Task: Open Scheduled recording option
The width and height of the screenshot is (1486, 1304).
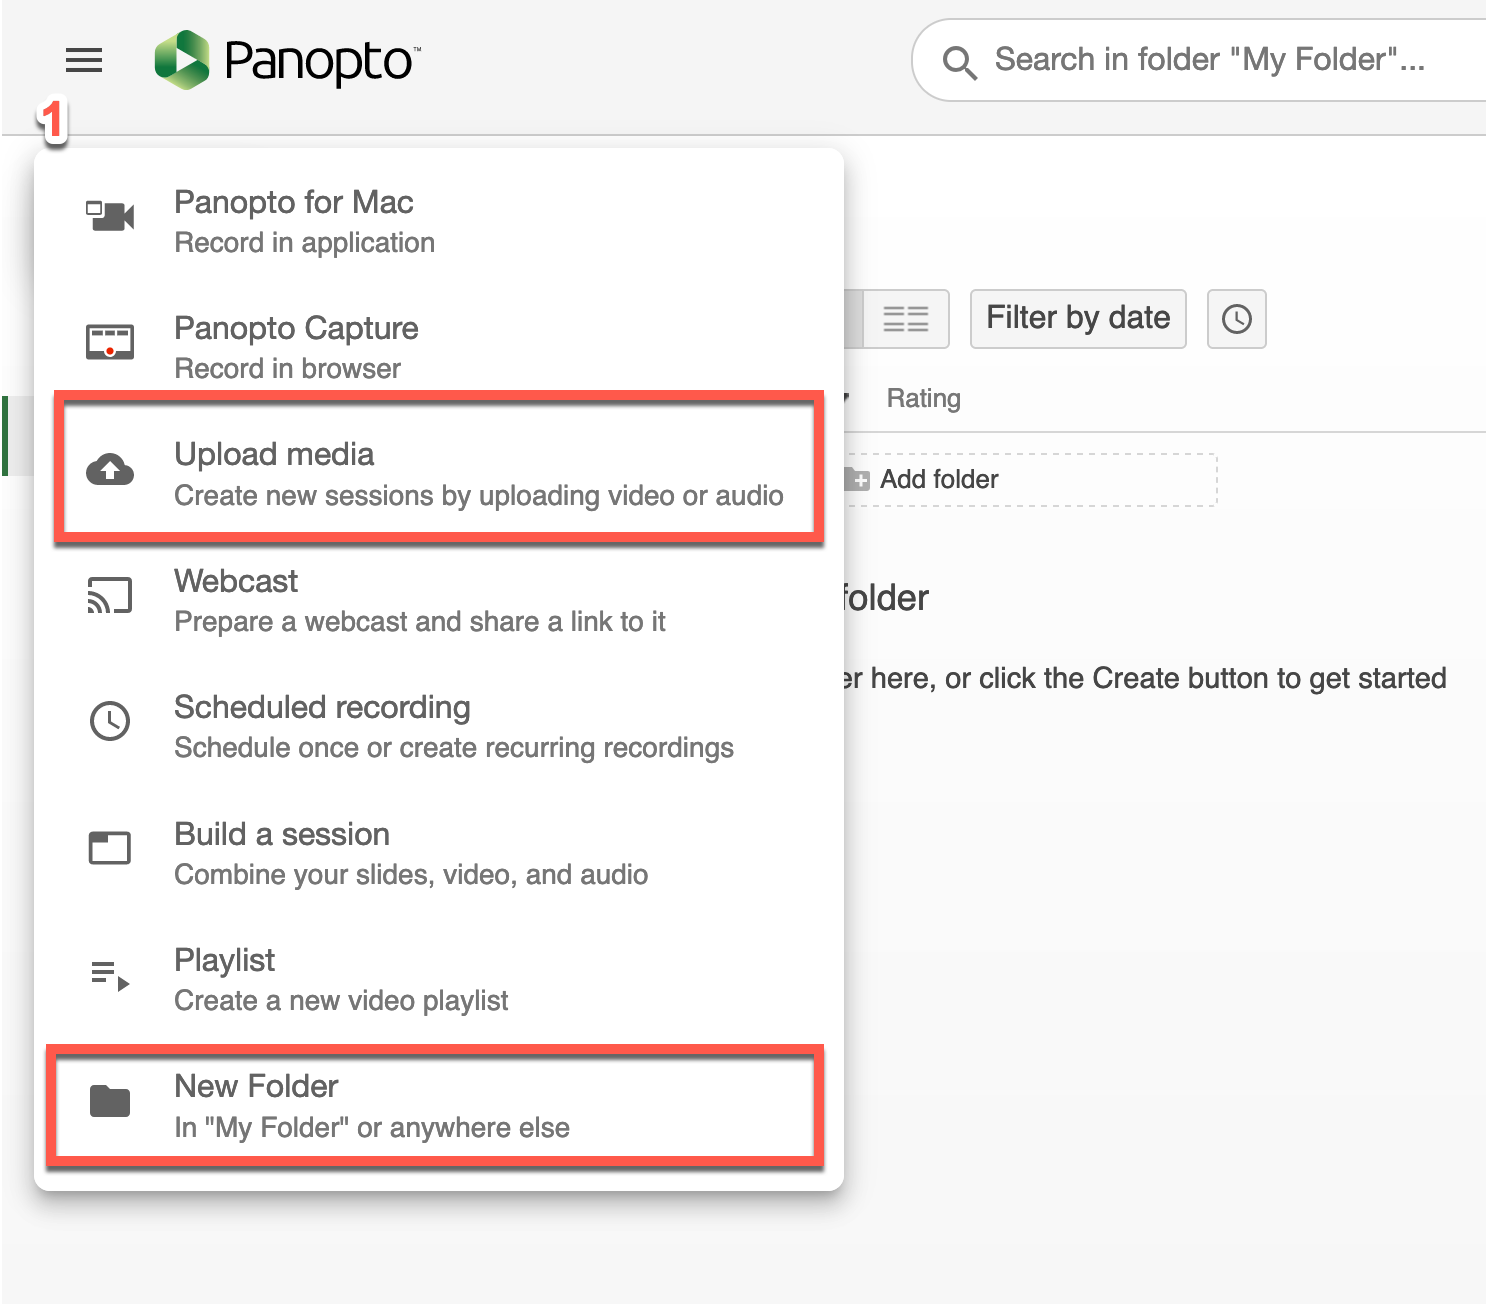Action: [439, 727]
